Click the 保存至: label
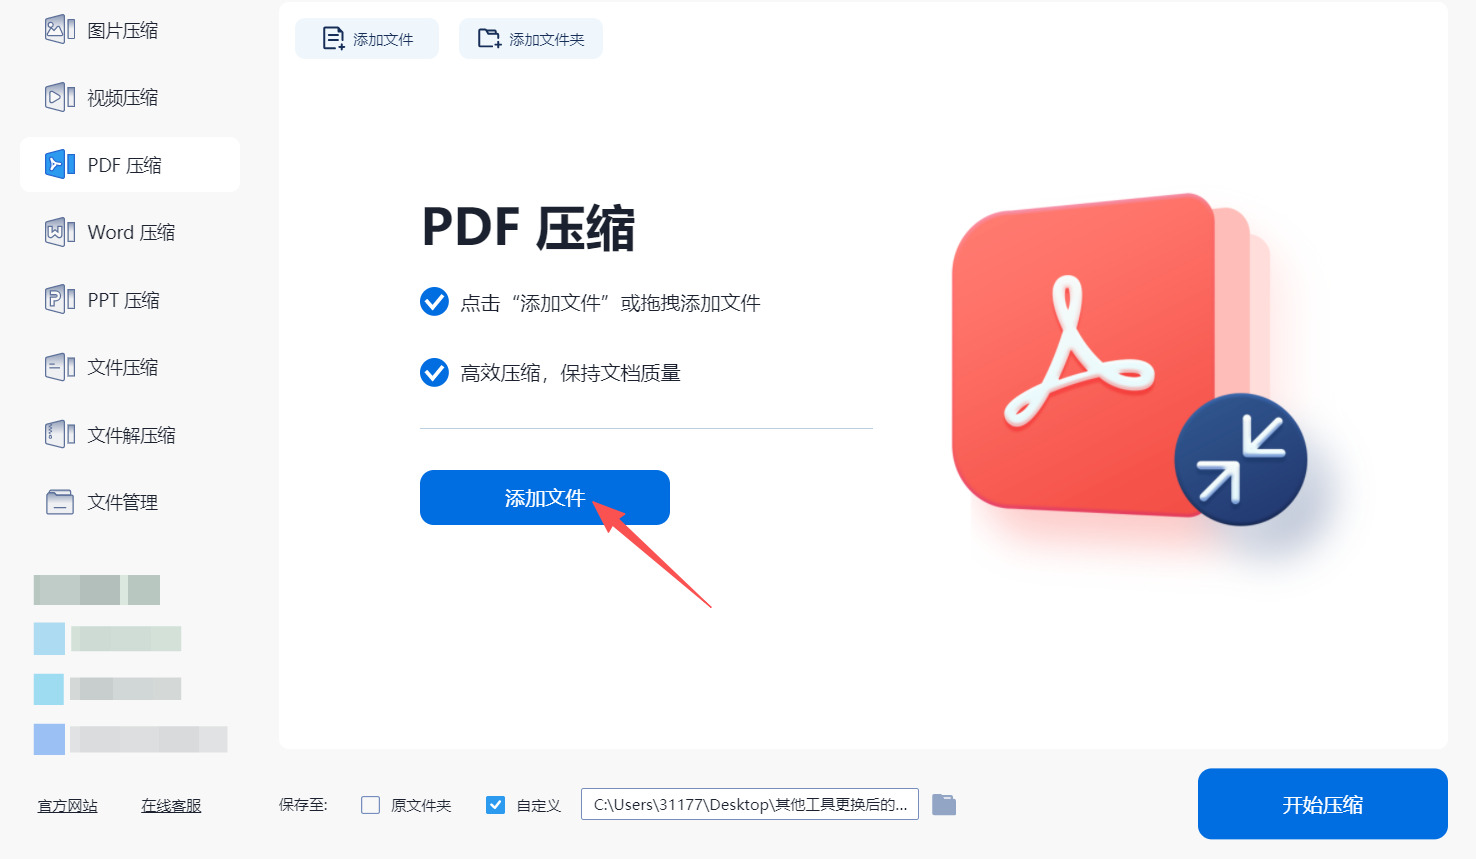This screenshot has height=859, width=1476. pyautogui.click(x=303, y=805)
